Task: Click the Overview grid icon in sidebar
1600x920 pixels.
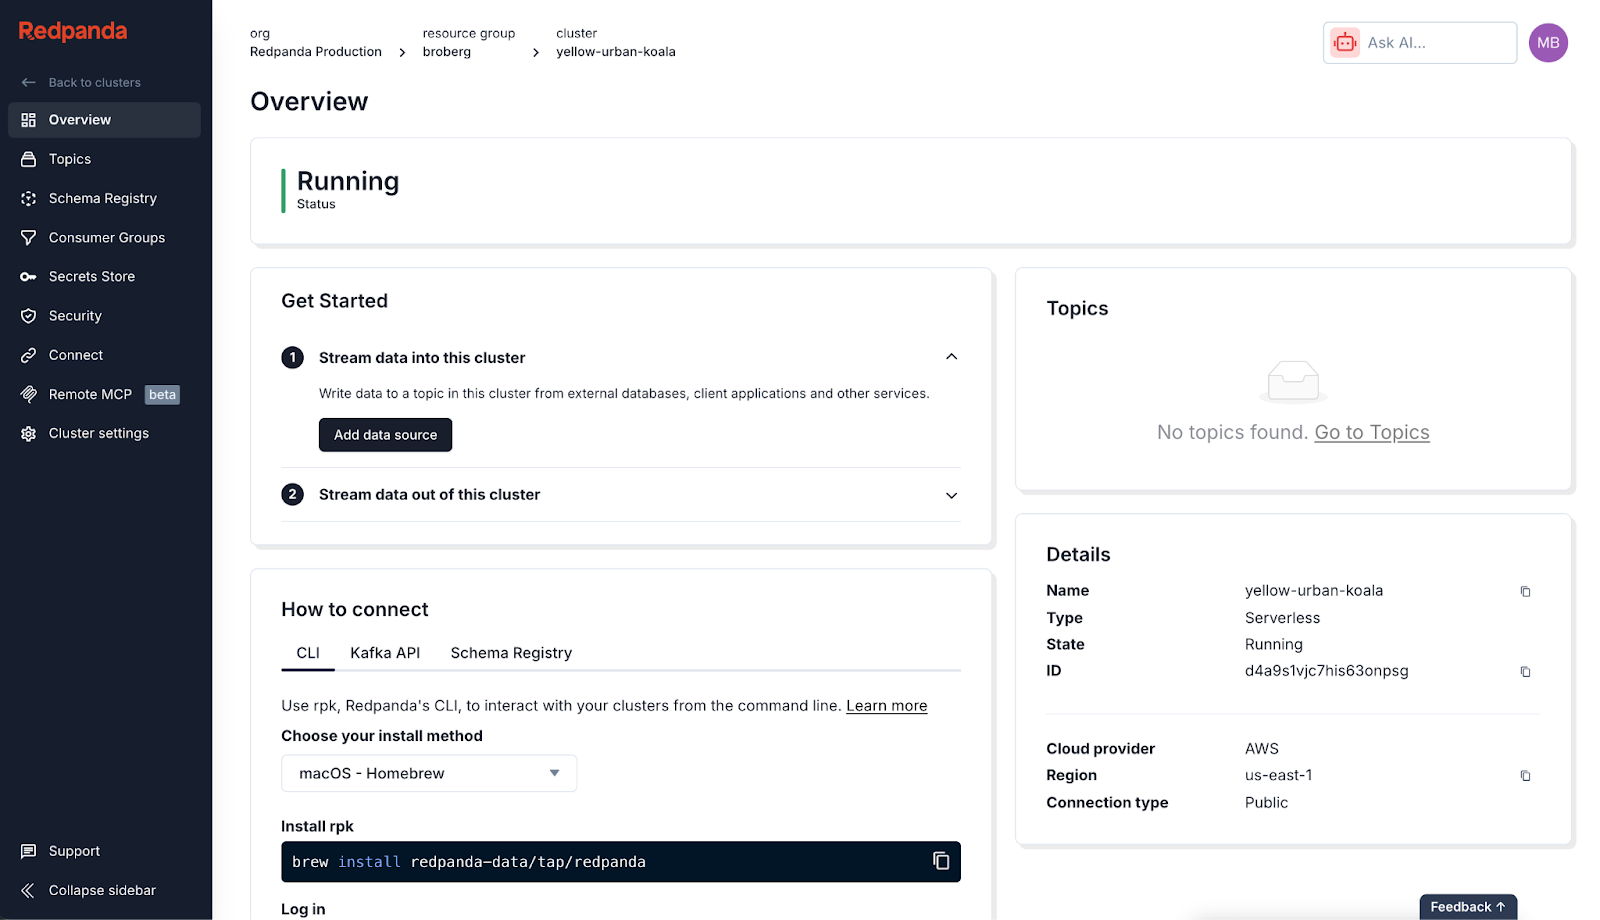Action: (28, 120)
